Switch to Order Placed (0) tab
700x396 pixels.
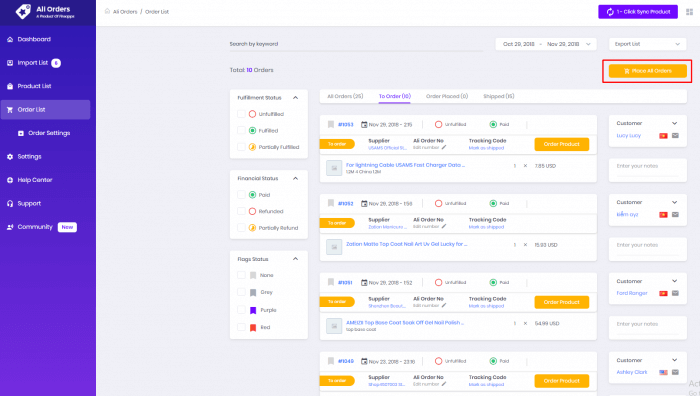(x=447, y=96)
